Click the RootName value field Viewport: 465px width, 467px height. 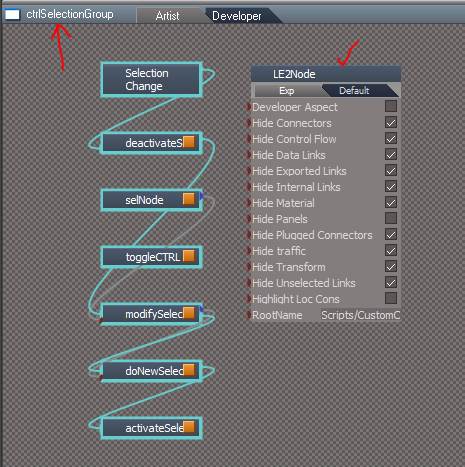point(360,315)
